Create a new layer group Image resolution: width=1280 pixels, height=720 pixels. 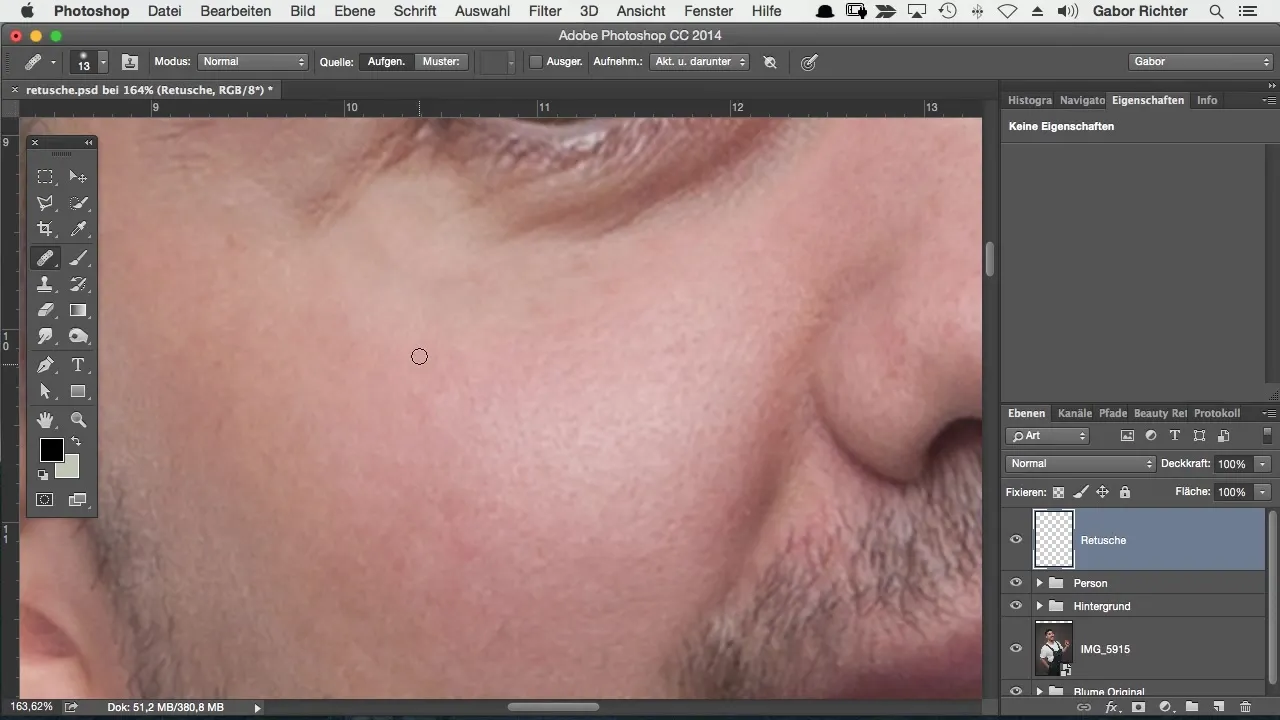1192,707
